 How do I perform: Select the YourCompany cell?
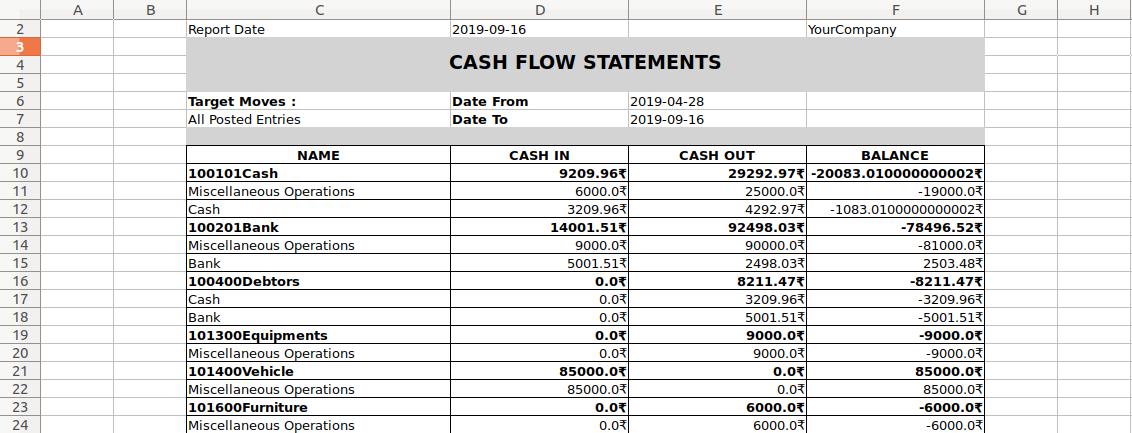pos(895,30)
